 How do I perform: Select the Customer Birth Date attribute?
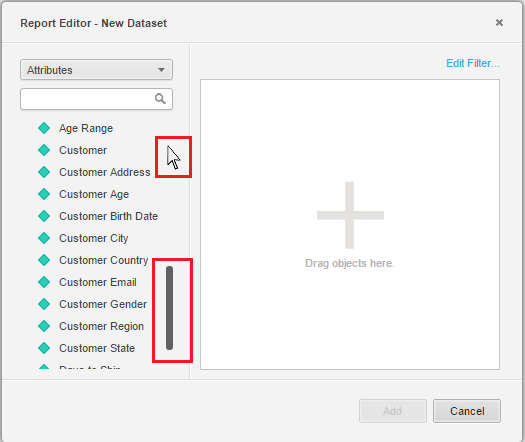click(x=108, y=216)
